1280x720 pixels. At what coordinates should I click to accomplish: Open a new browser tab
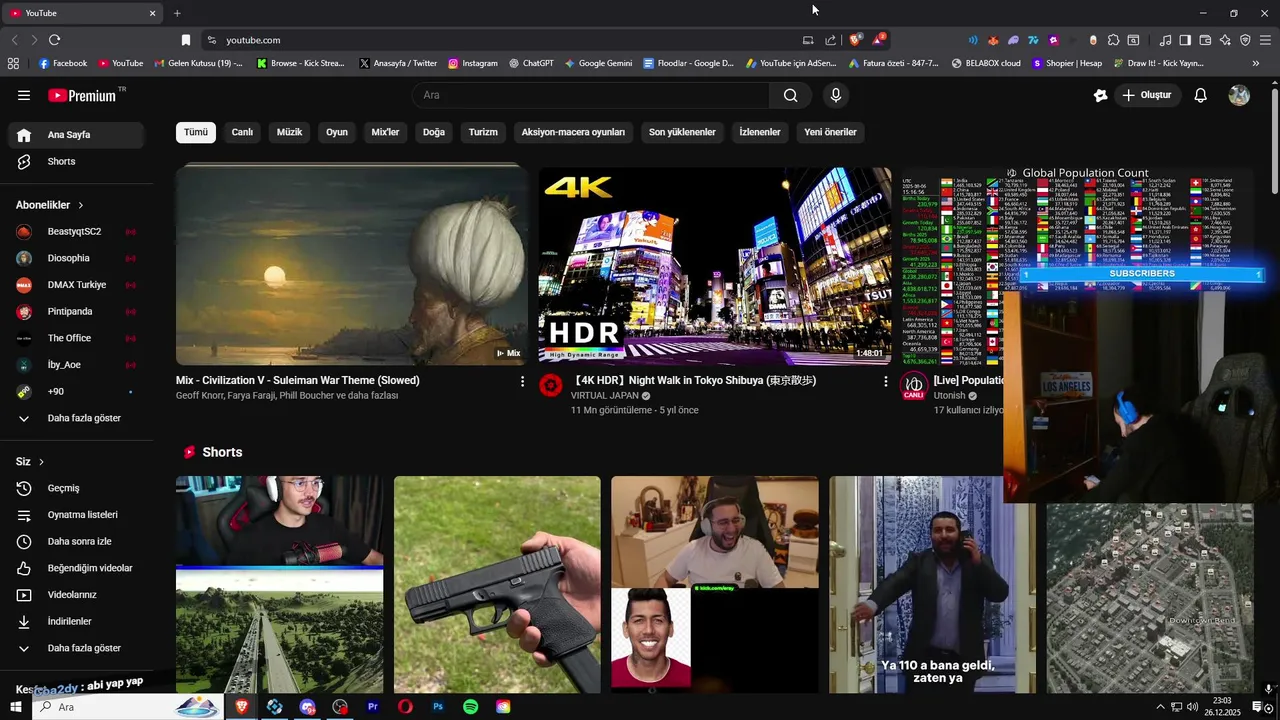tap(177, 13)
